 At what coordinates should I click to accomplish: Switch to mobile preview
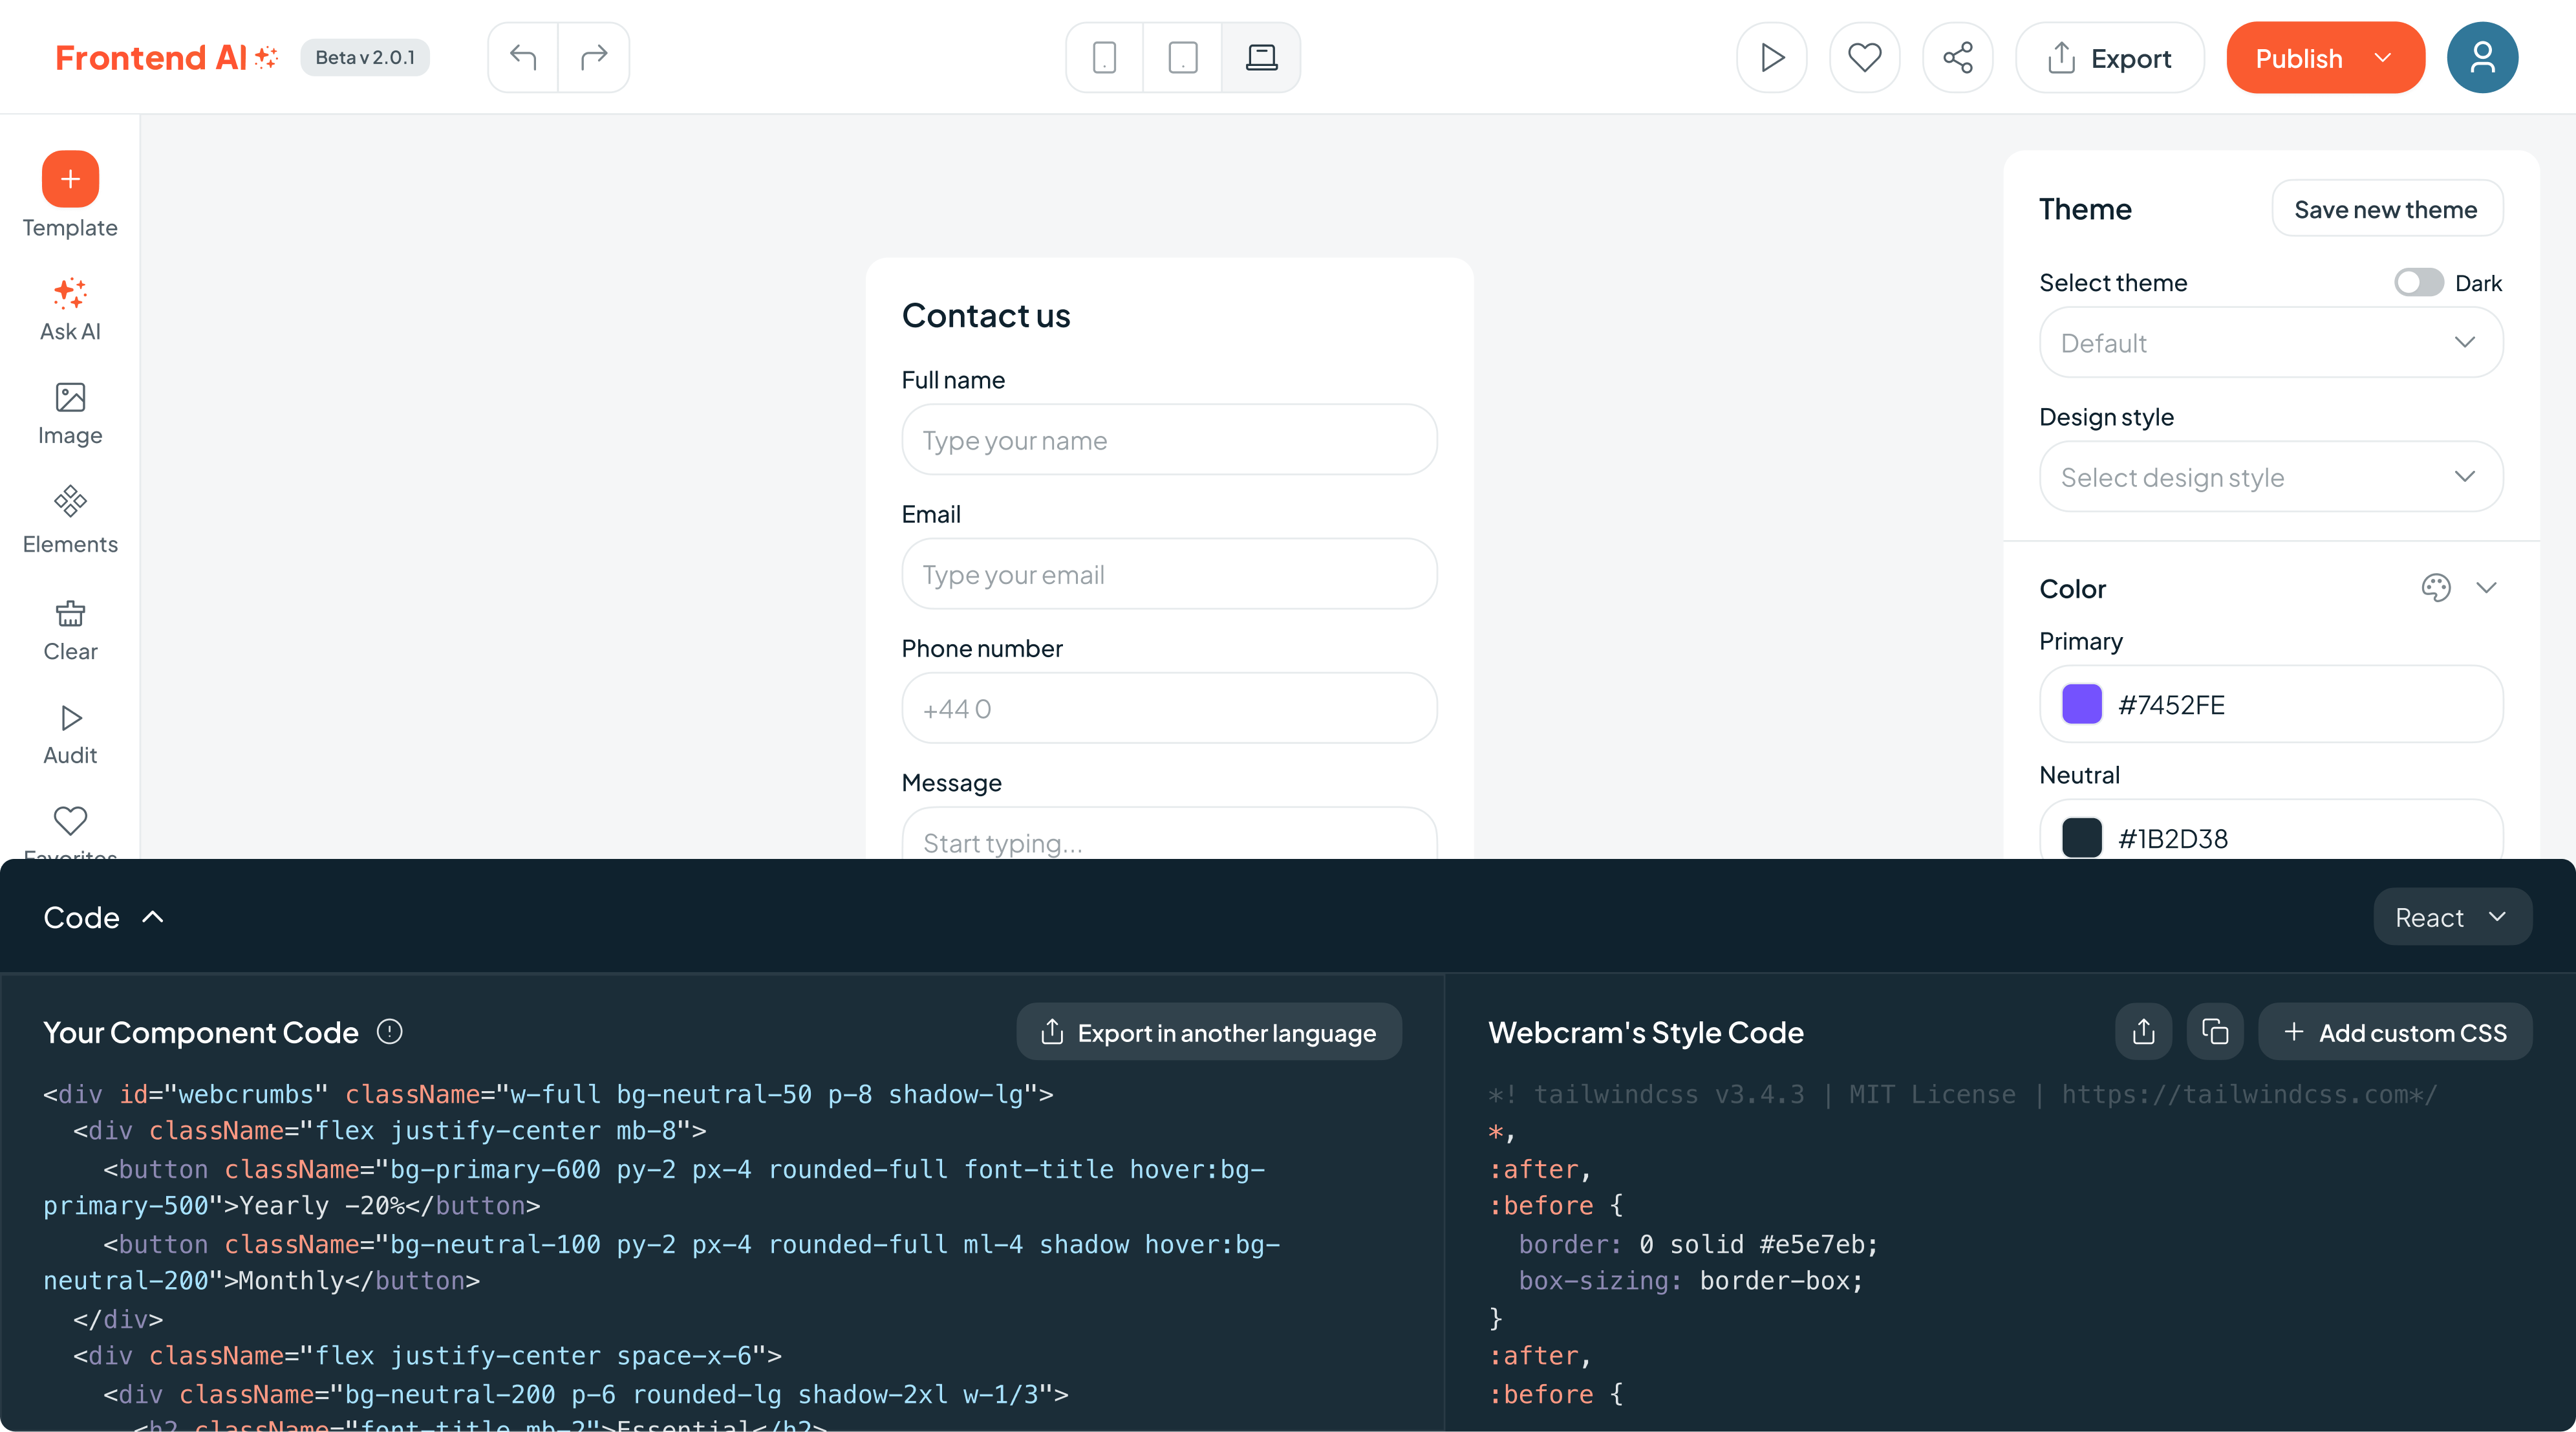click(x=1103, y=57)
